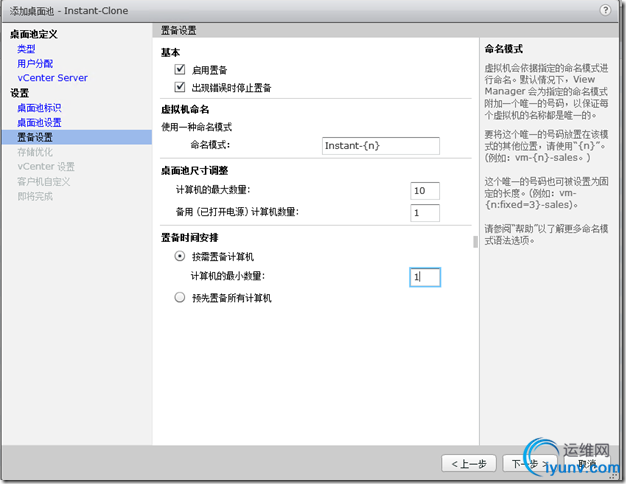Click the 命名模式 field with Instant-{n}
The width and height of the screenshot is (626, 484).
[x=380, y=146]
